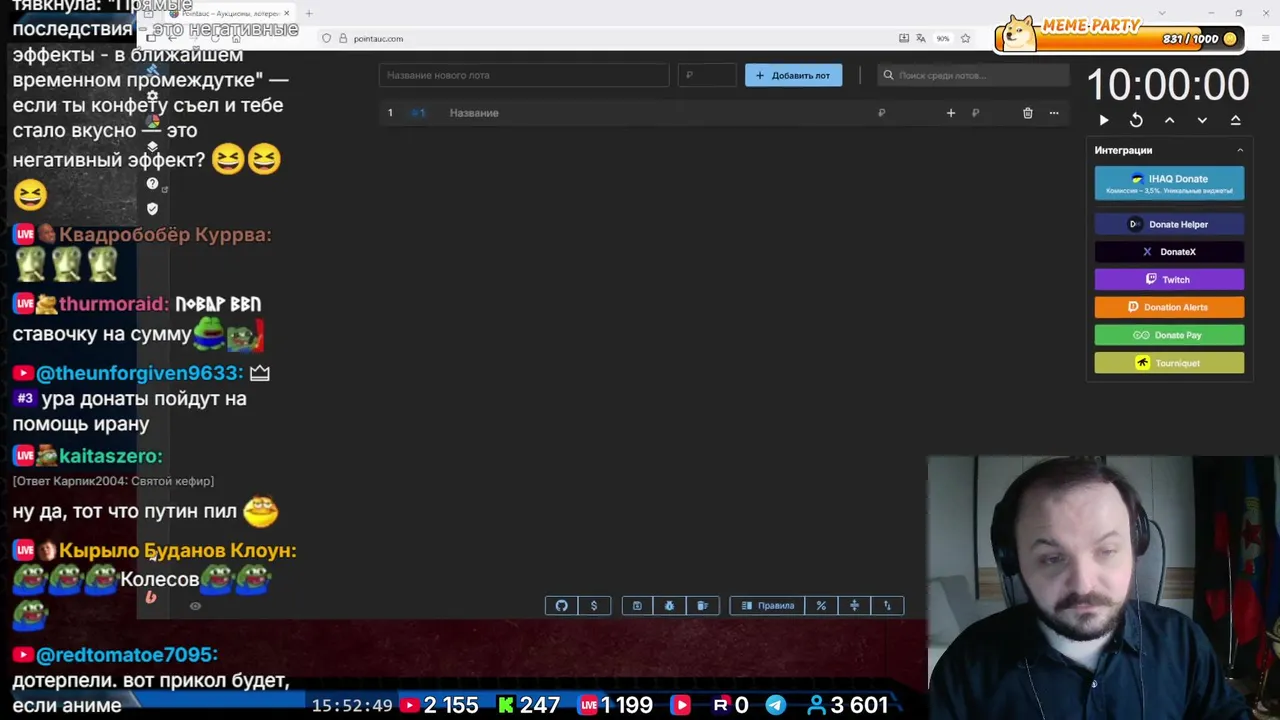Click the Meme-Party 831 / 1000 progress banner
1280x720 pixels.
tap(1122, 34)
